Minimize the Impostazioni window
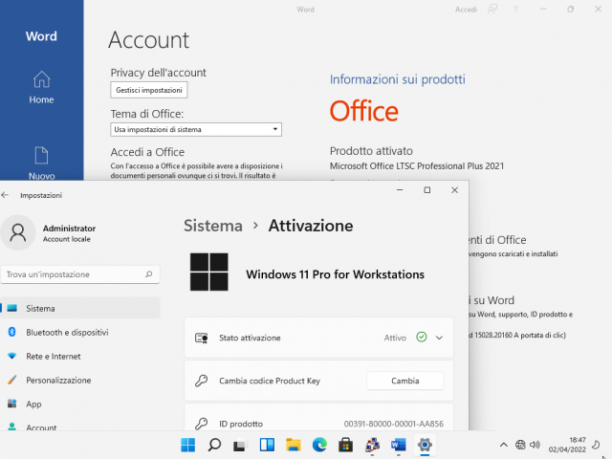Viewport: 612px width, 459px height. click(x=400, y=190)
